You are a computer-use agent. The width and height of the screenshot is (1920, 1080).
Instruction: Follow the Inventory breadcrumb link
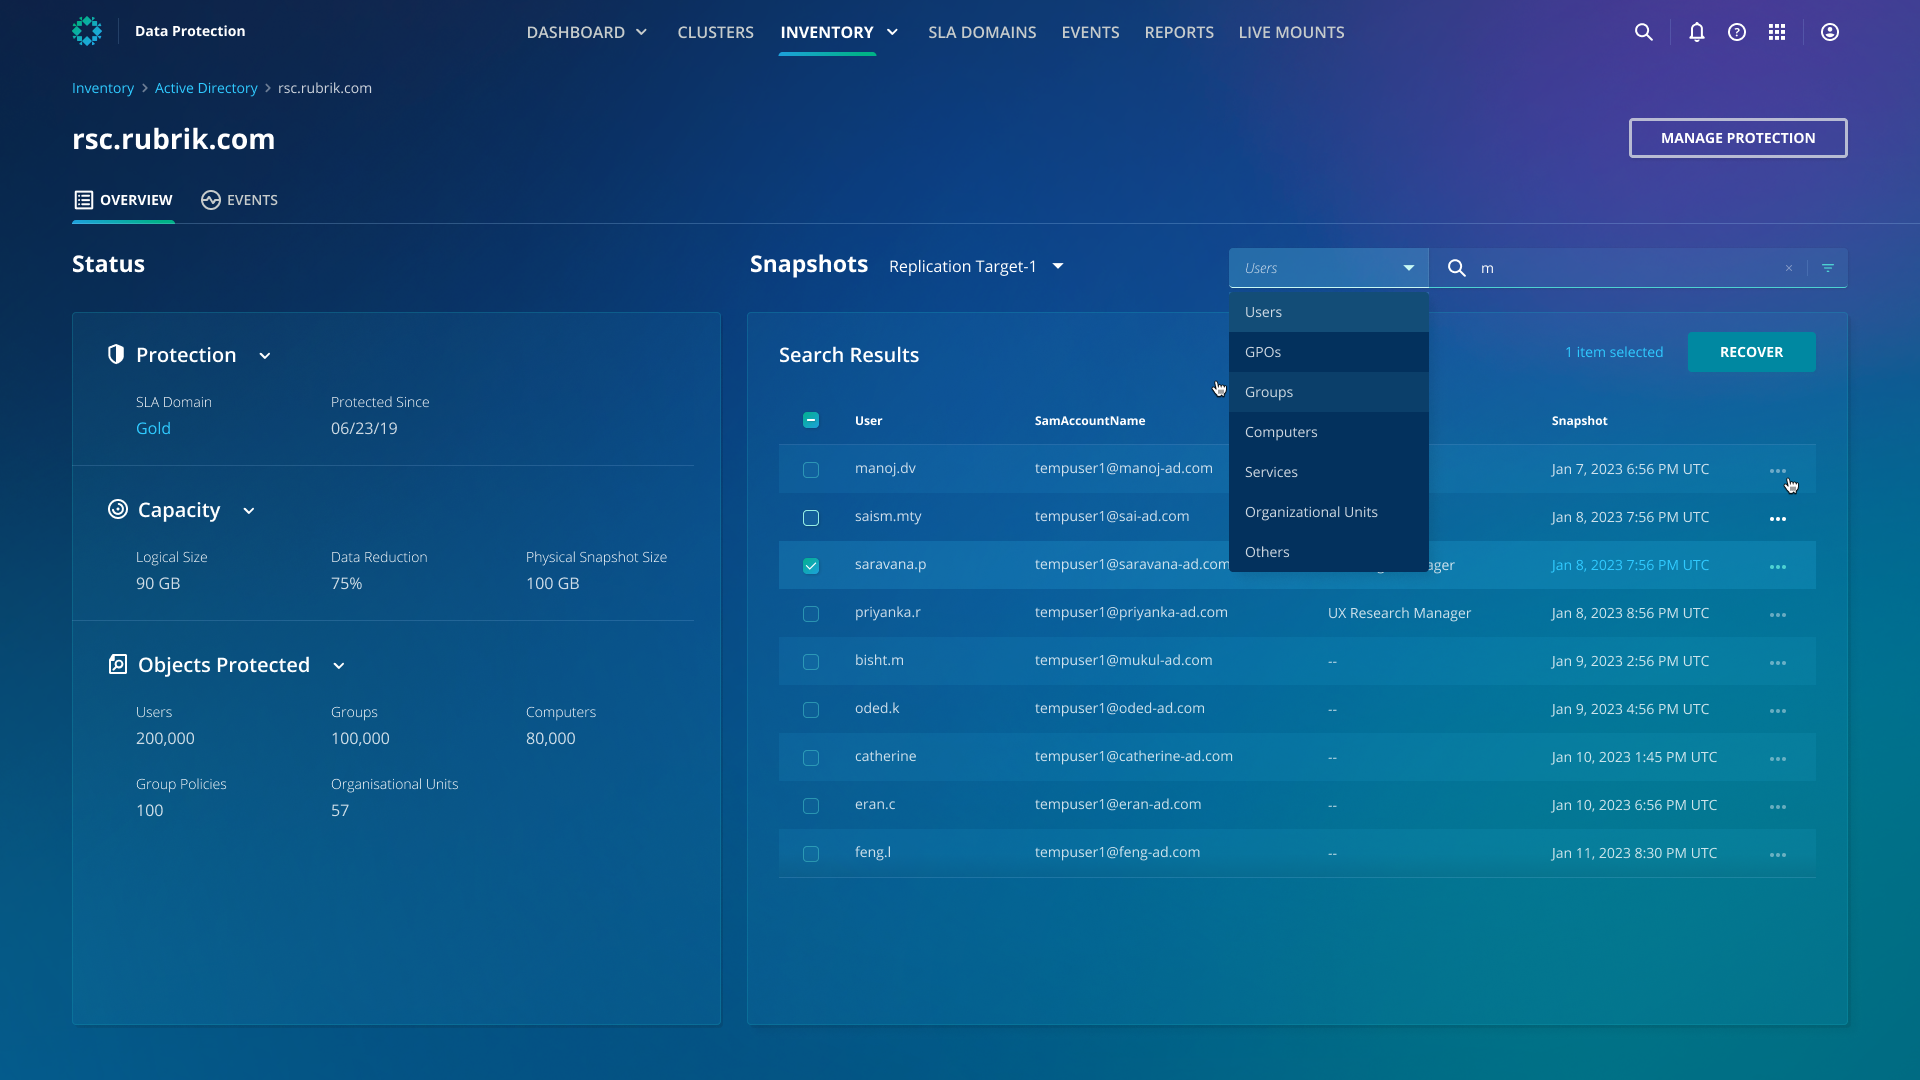pos(103,88)
